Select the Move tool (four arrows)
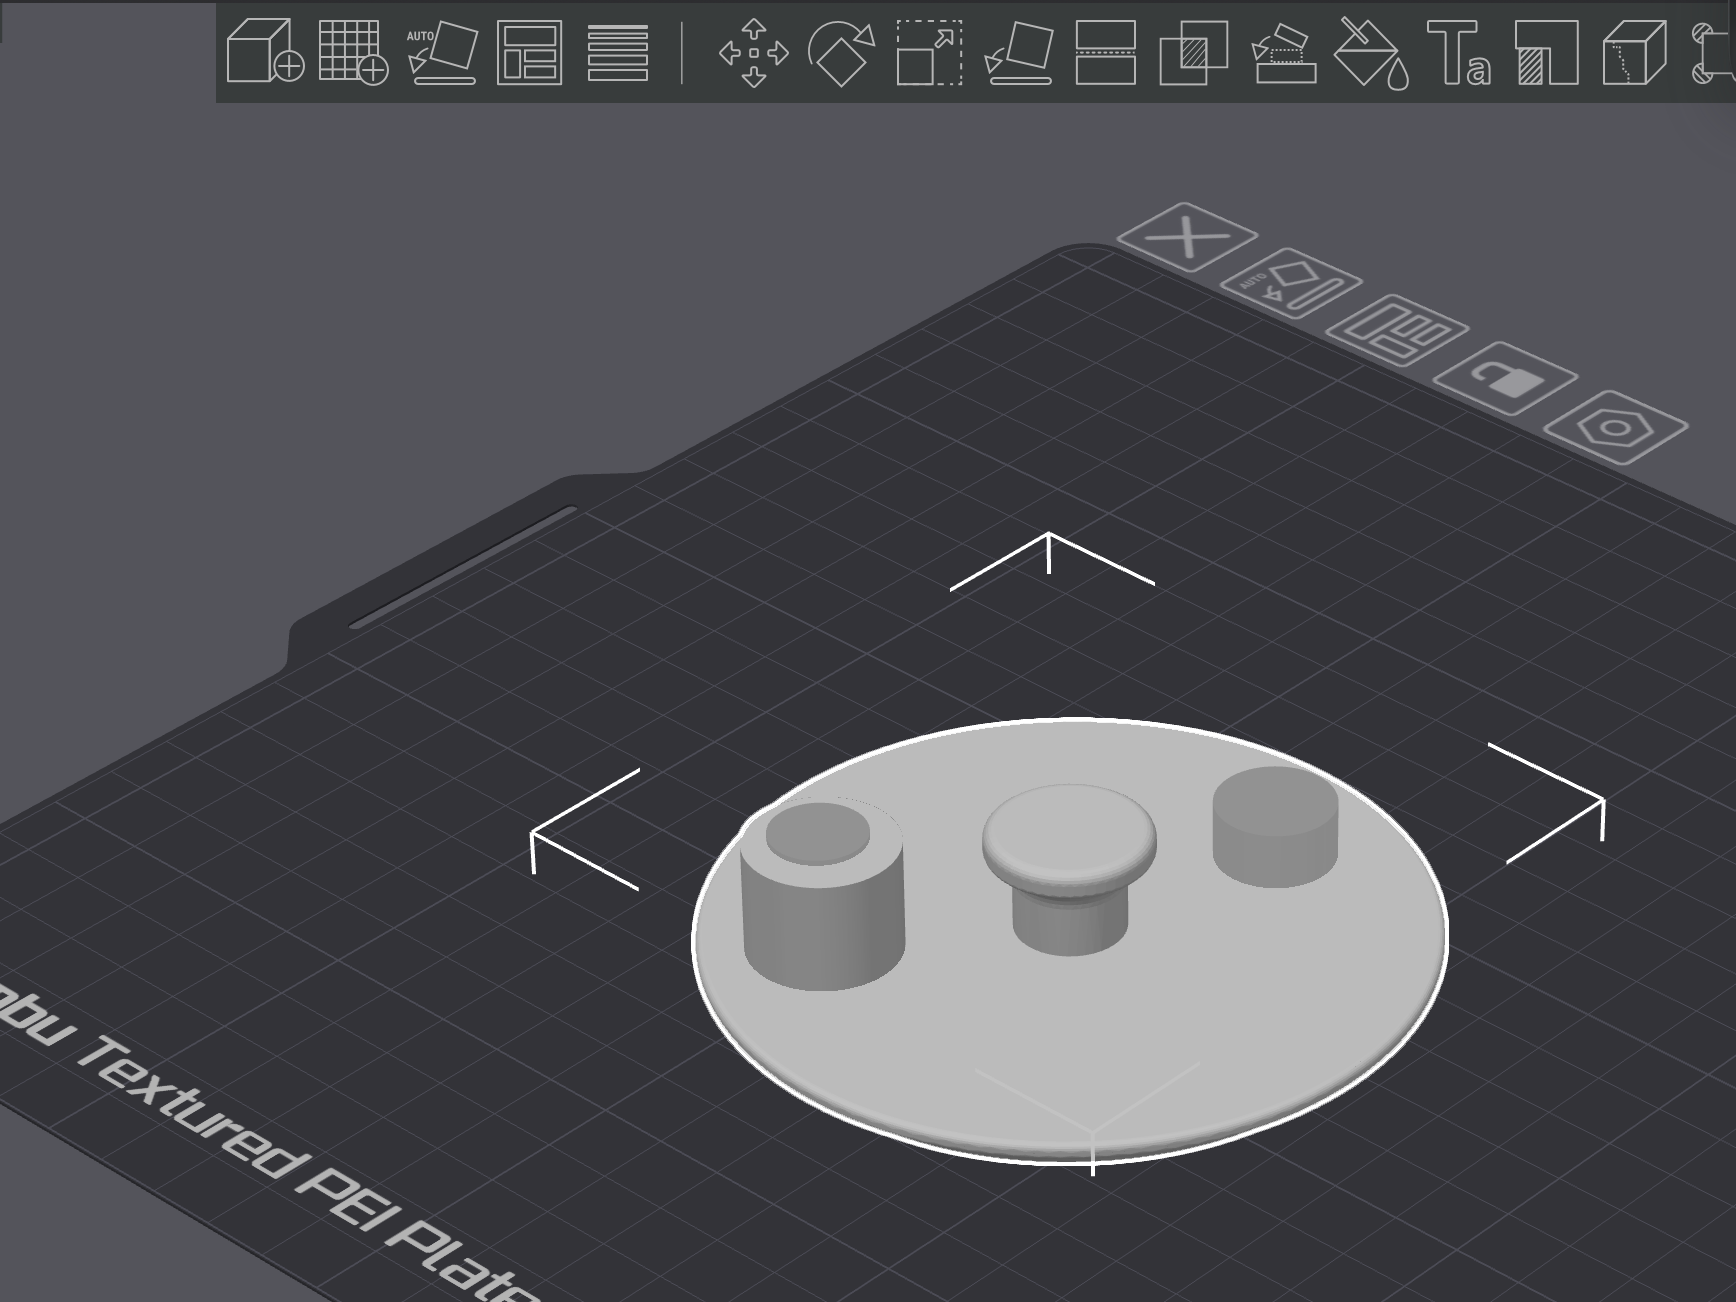This screenshot has width=1736, height=1302. (754, 53)
